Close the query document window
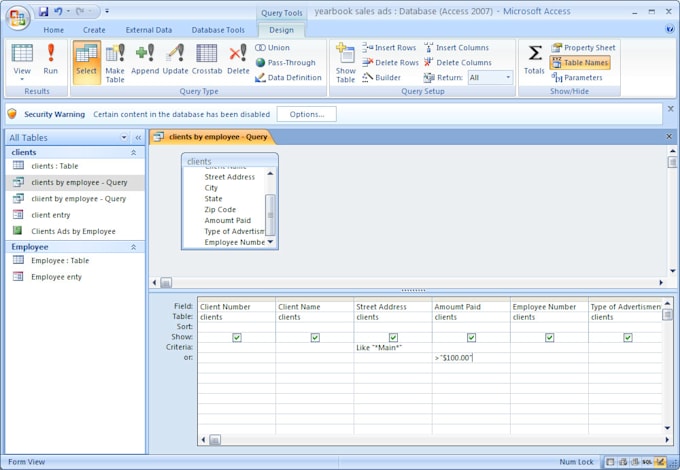Screen dimensions: 680x470 click(x=669, y=137)
